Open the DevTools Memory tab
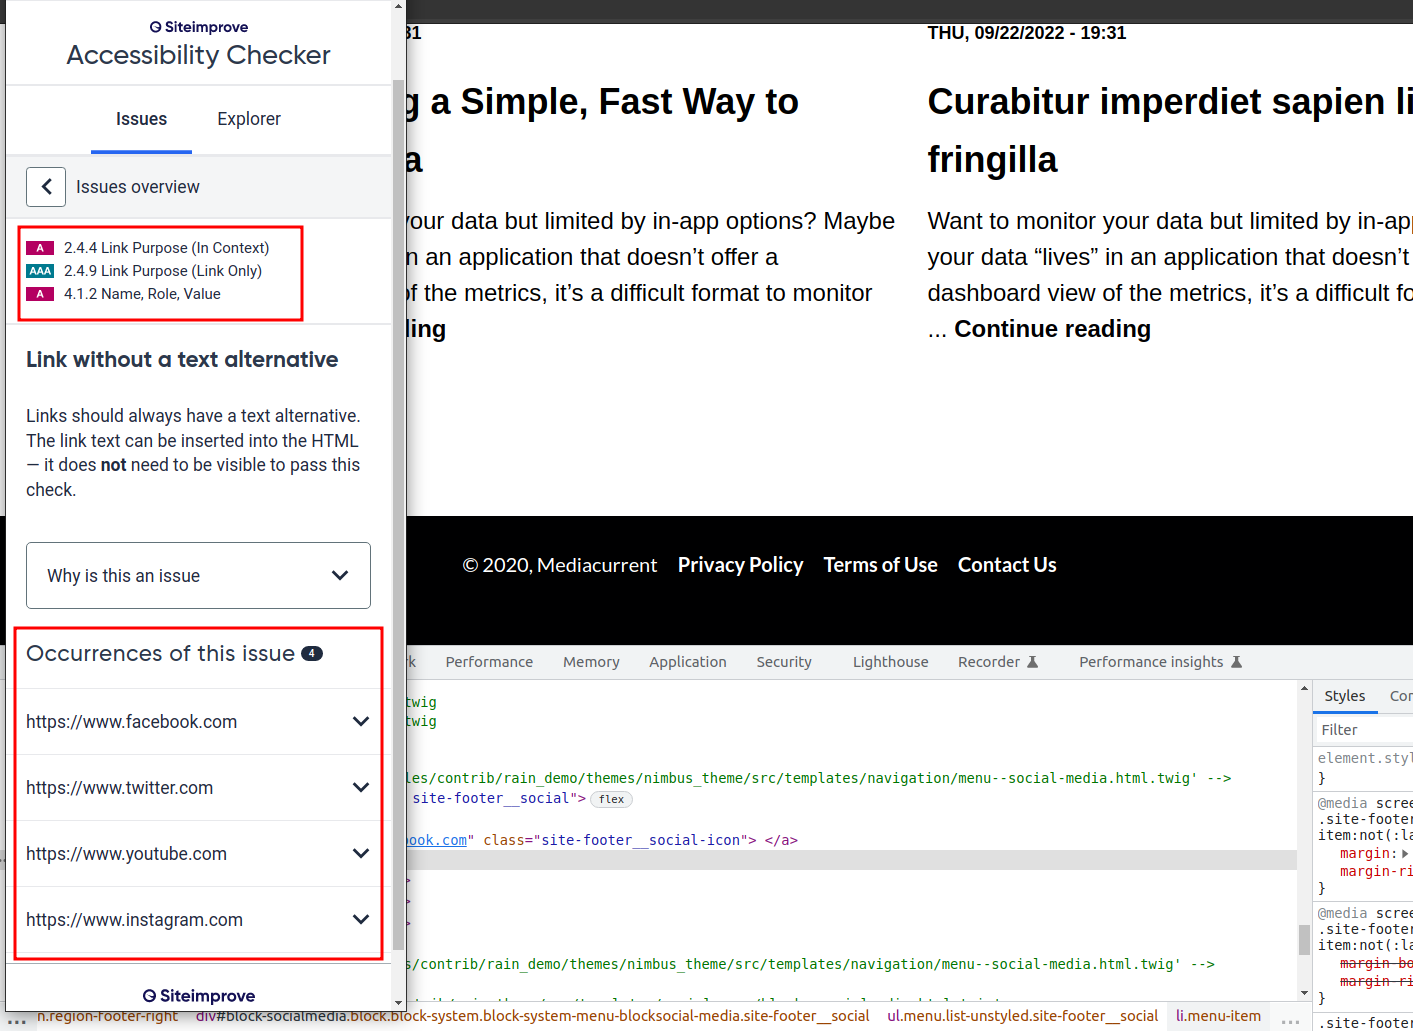The width and height of the screenshot is (1413, 1031). click(x=591, y=662)
